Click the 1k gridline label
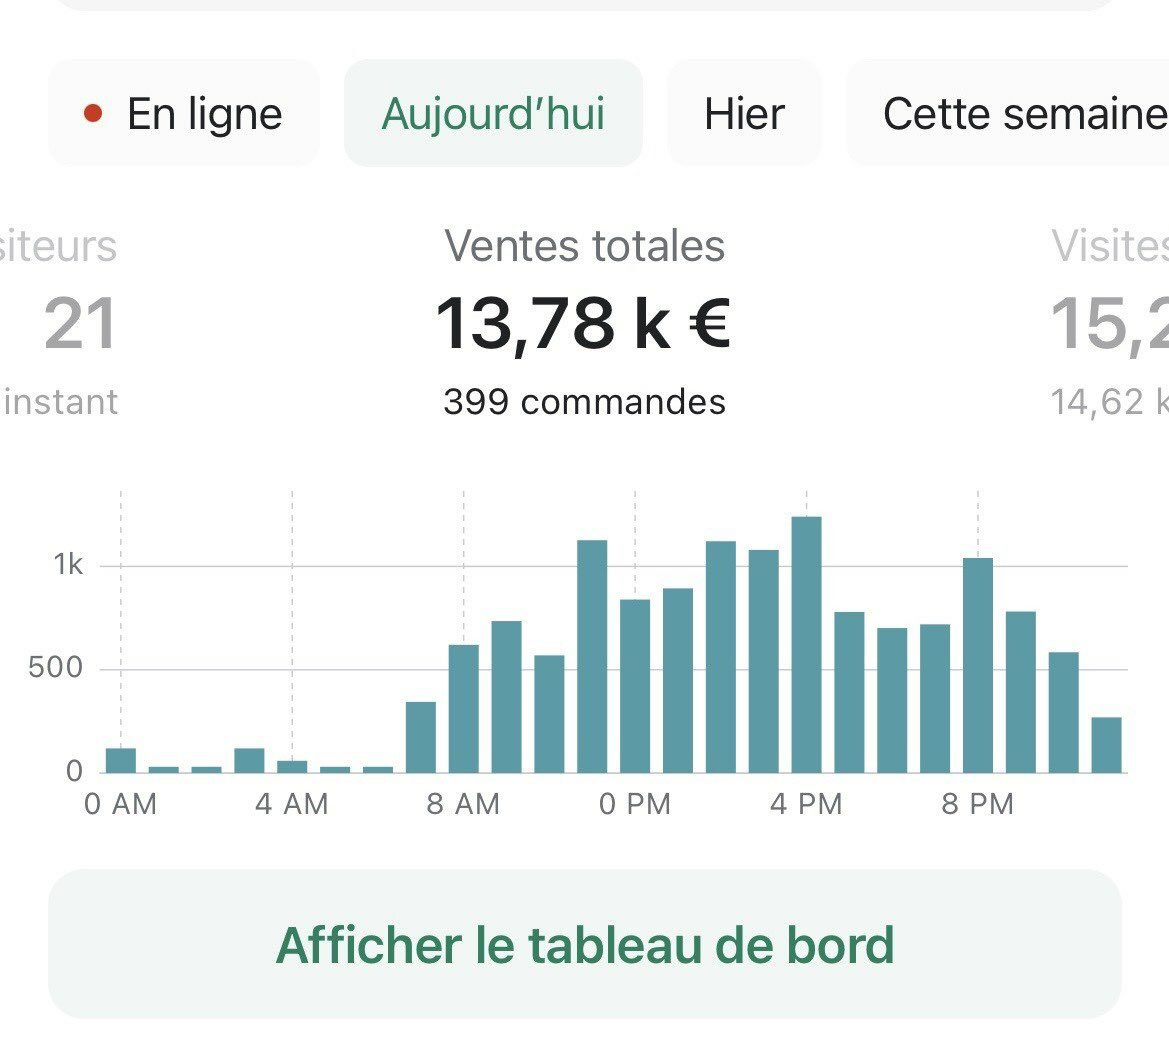 click(x=68, y=565)
